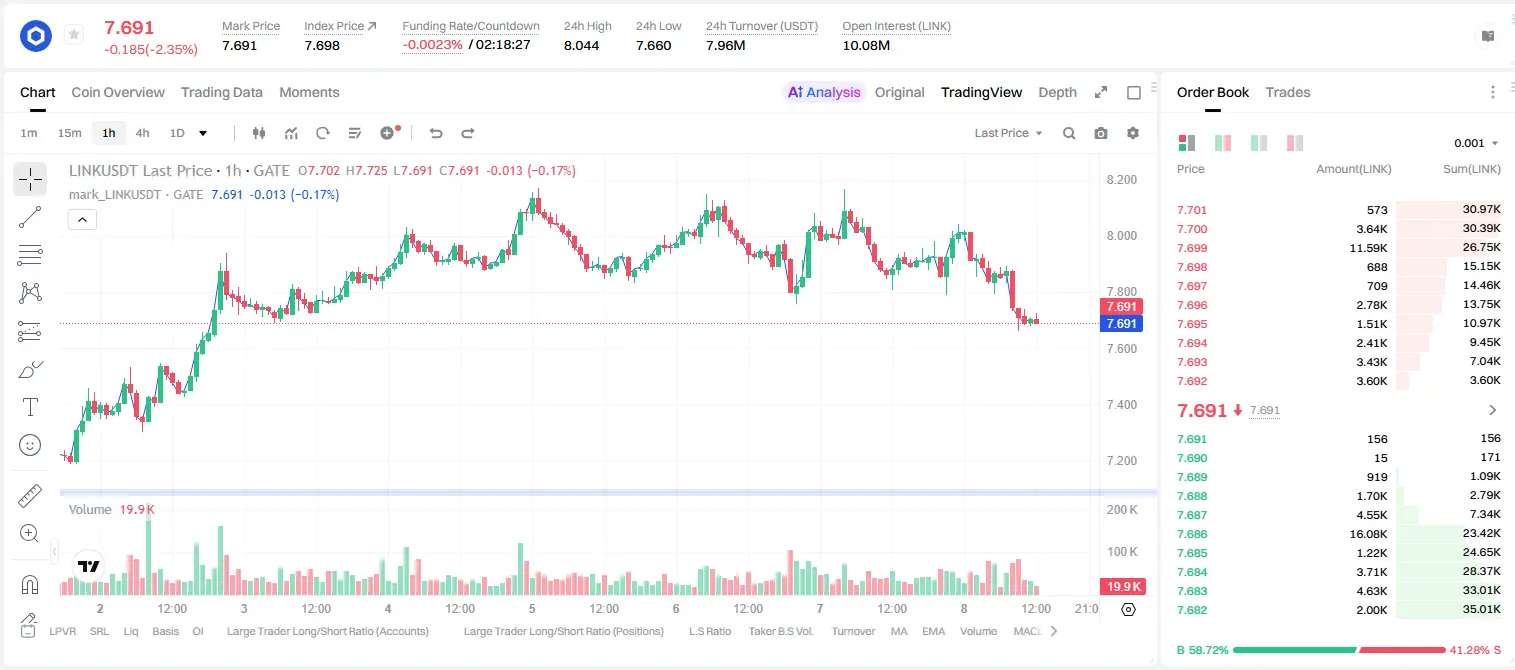Add LINK to favorites with star

74,35
